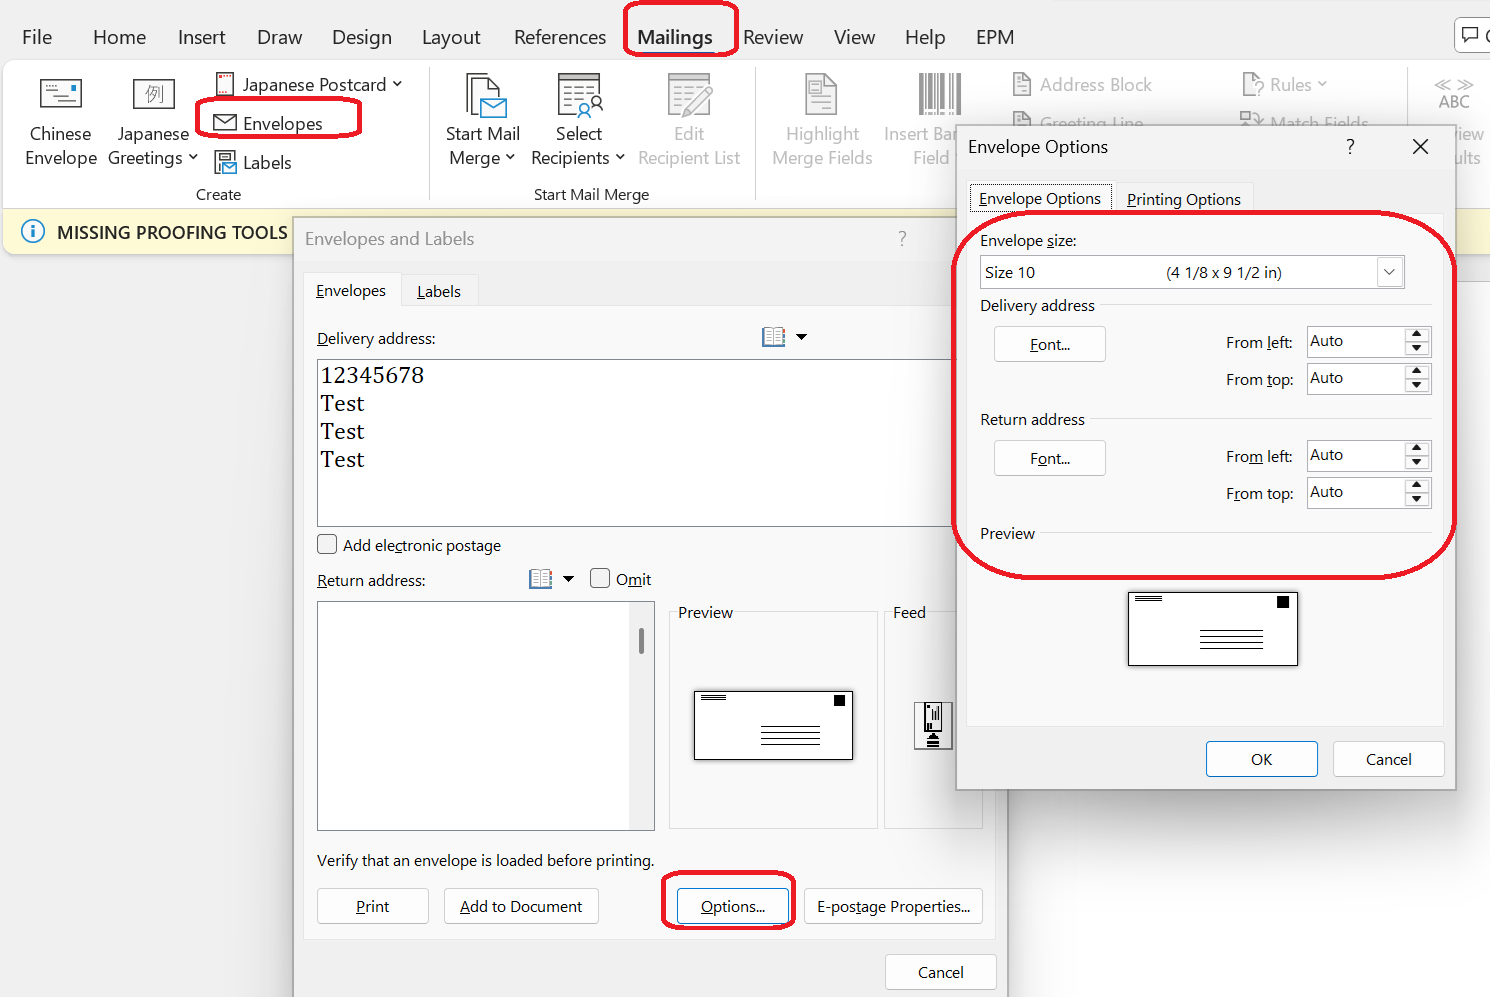This screenshot has width=1490, height=997.
Task: Click the Feed printer icon
Action: pyautogui.click(x=933, y=725)
